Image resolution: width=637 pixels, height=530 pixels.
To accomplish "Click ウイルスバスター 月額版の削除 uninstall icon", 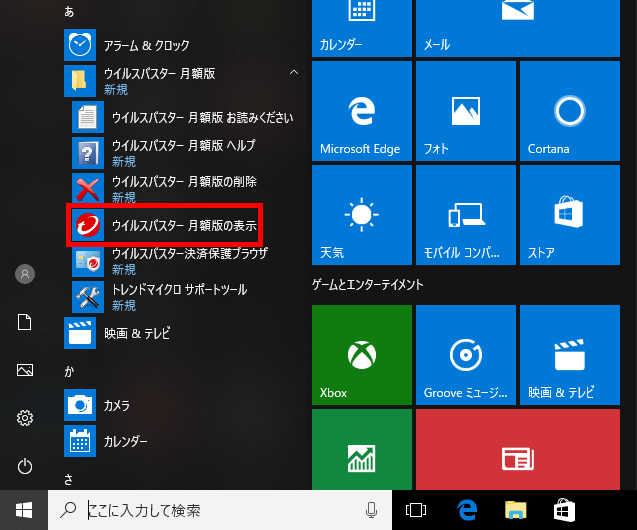I will [88, 188].
